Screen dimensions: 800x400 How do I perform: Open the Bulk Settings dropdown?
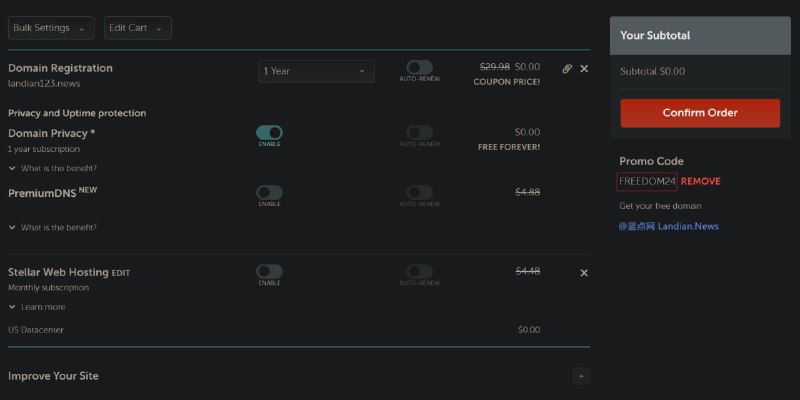[x=51, y=28]
